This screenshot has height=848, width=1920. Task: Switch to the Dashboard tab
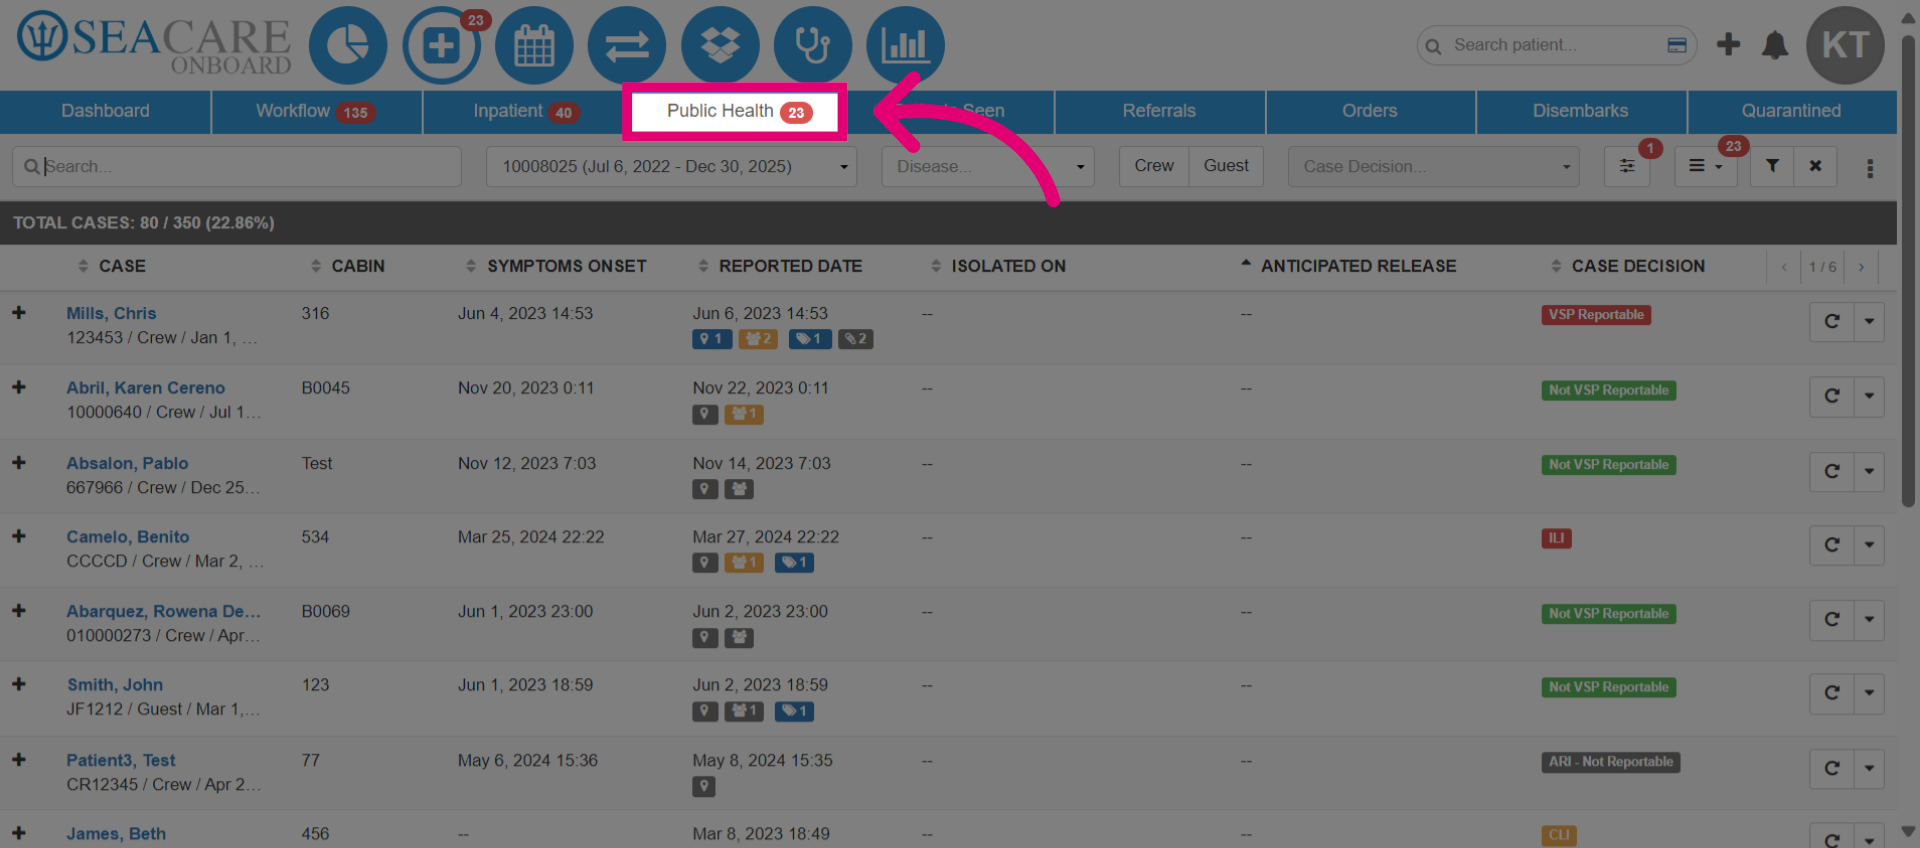105,111
